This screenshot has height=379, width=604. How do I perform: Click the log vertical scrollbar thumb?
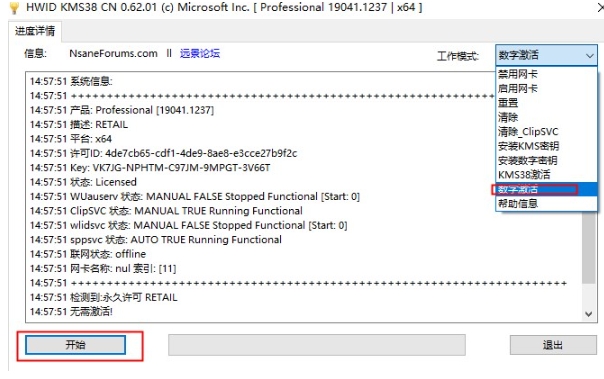point(588,247)
